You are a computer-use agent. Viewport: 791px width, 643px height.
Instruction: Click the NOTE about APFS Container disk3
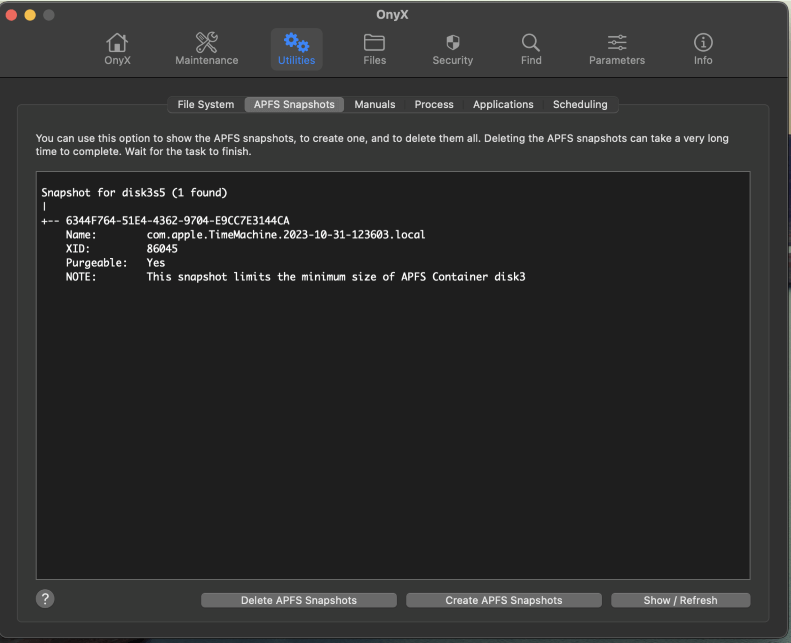pos(336,277)
